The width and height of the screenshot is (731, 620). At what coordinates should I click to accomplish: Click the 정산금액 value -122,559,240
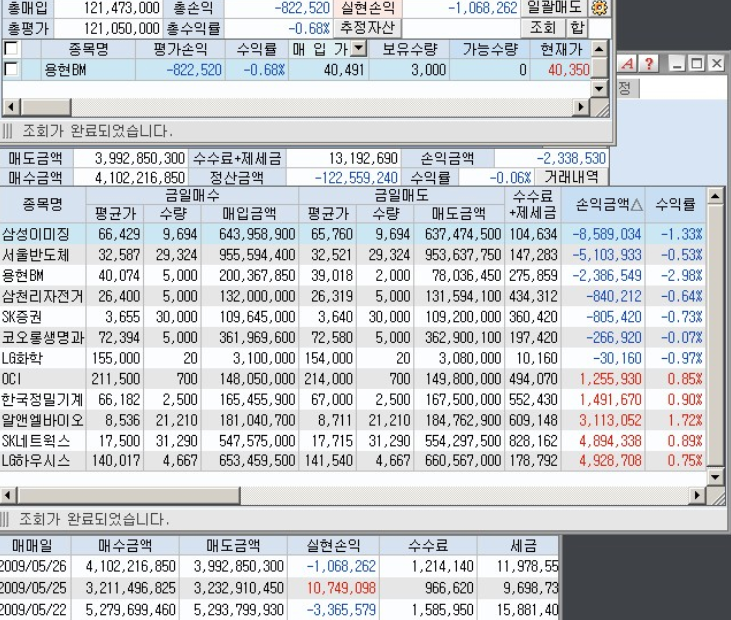click(x=356, y=177)
